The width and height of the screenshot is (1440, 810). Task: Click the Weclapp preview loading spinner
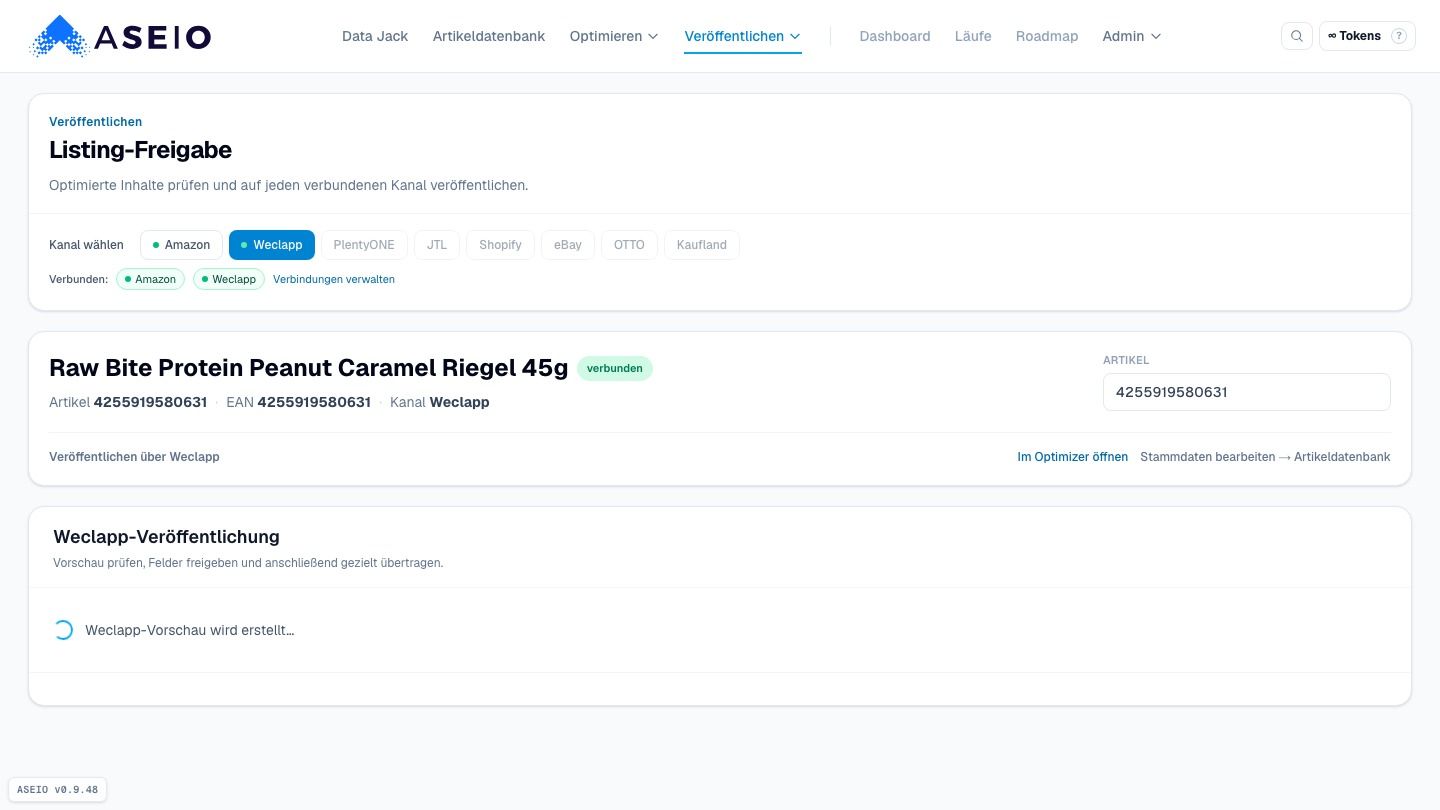coord(63,630)
